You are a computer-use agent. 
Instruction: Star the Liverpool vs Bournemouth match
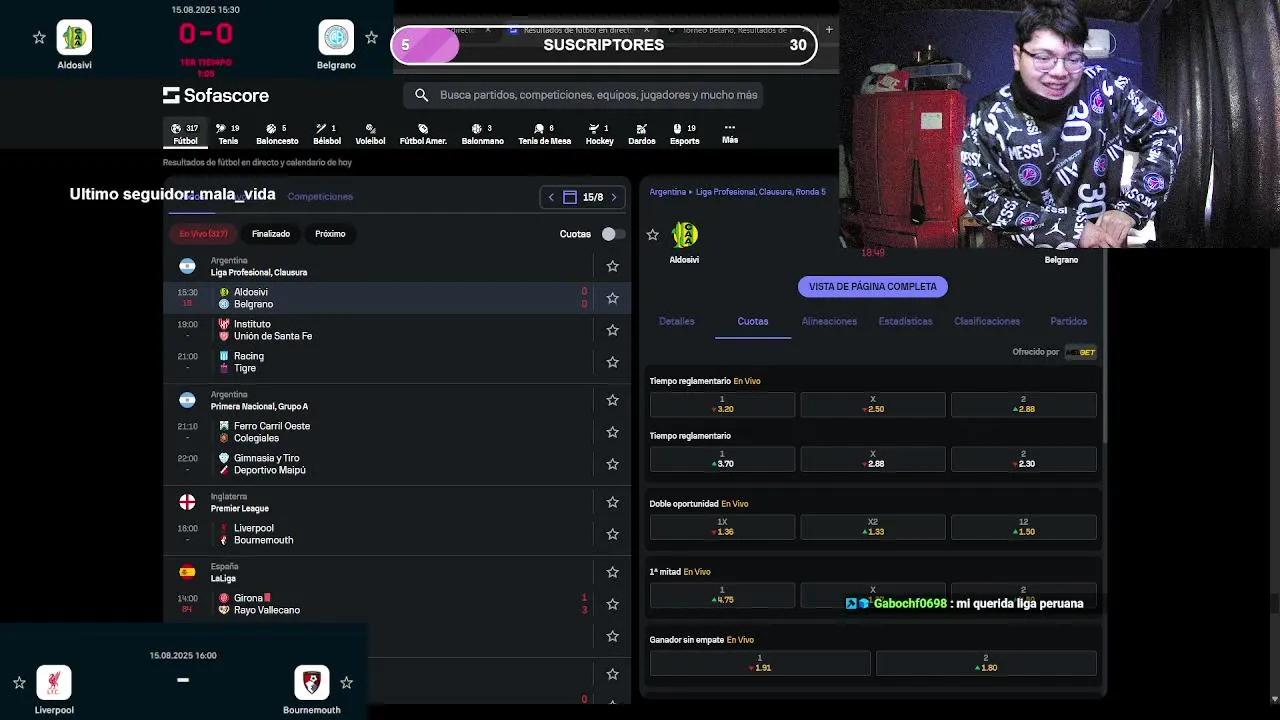tap(613, 534)
